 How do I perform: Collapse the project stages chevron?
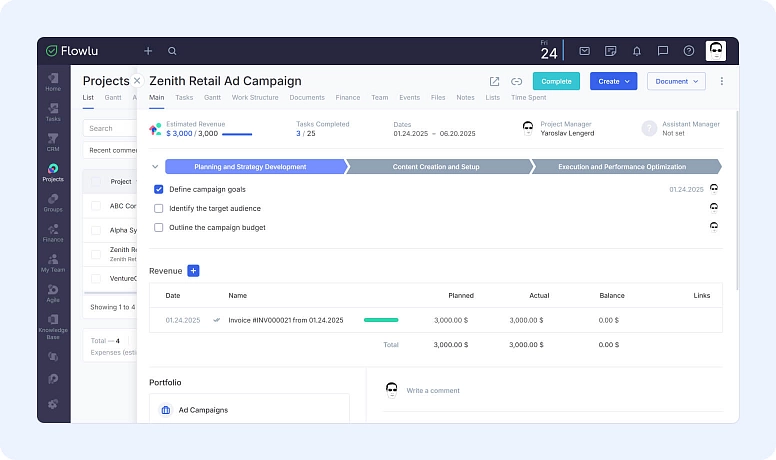click(154, 167)
